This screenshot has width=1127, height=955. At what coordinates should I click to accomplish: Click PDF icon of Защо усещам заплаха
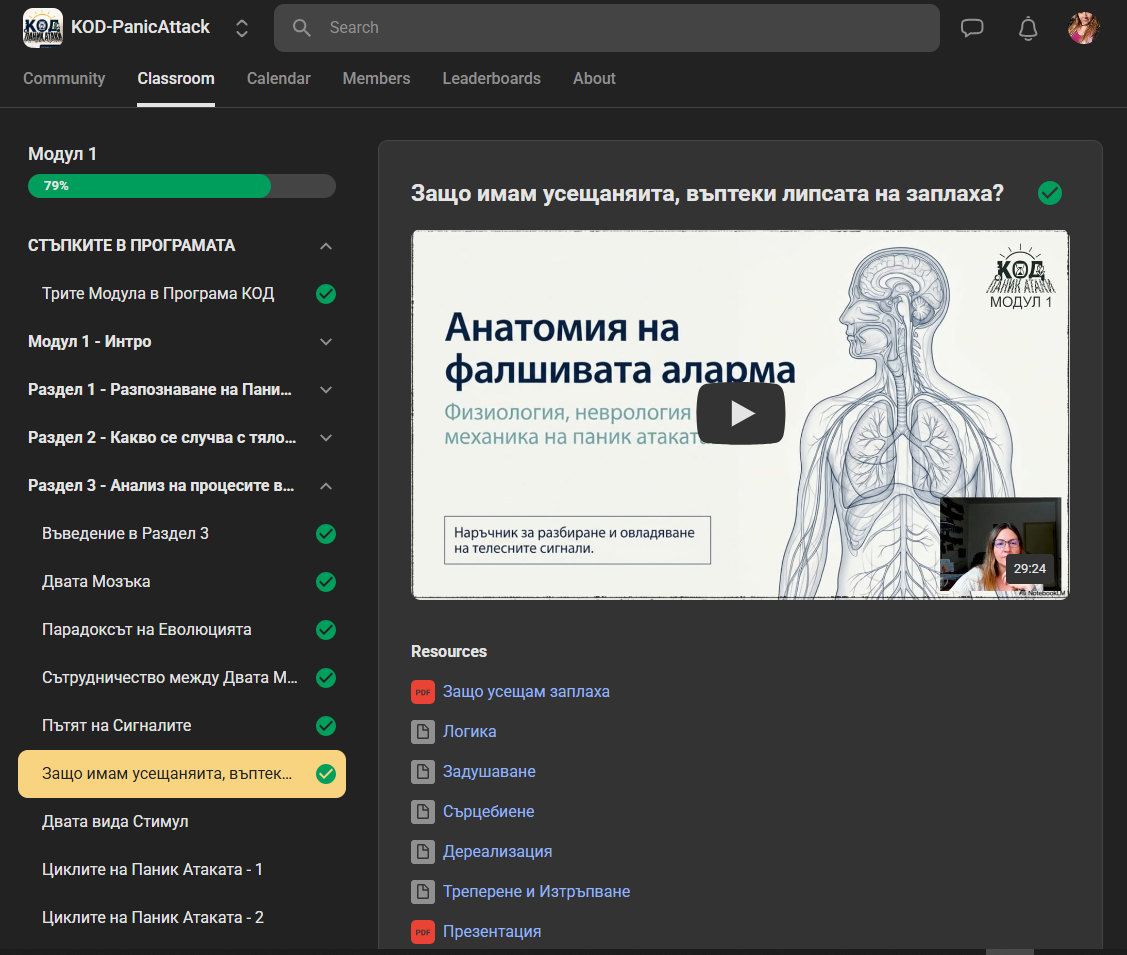(x=423, y=692)
